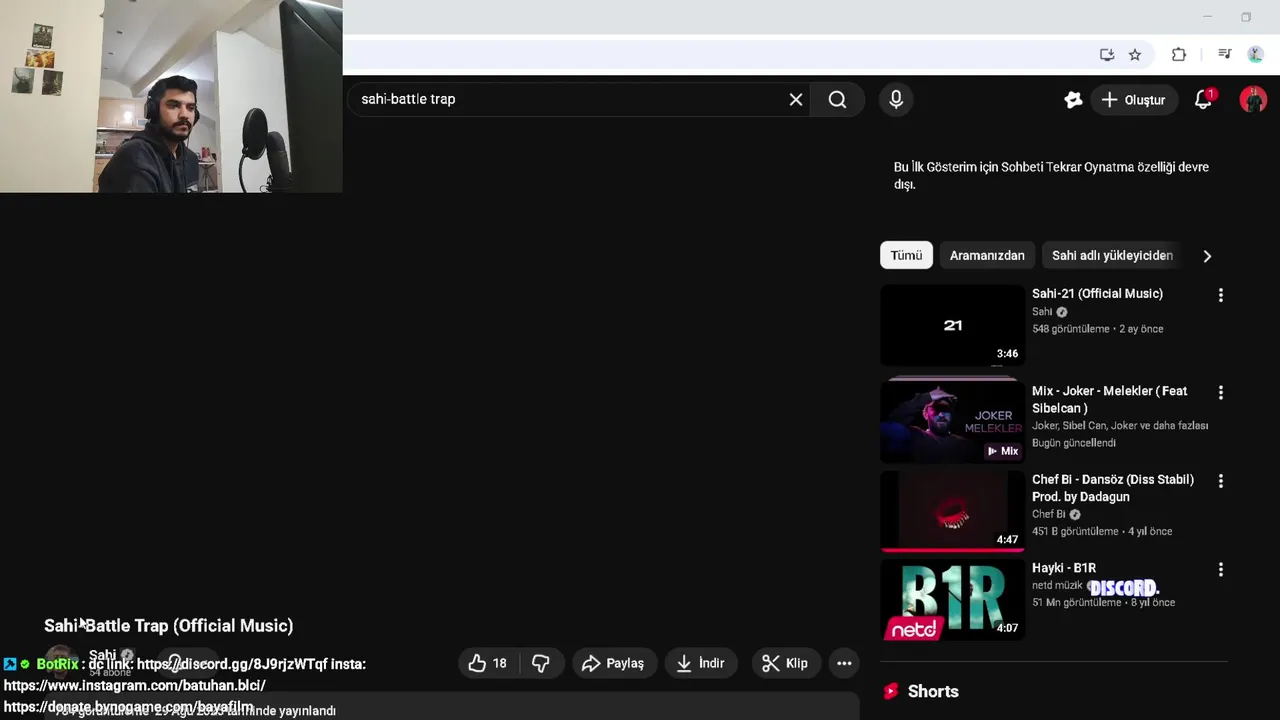
Task: Open the Sahi-21 video thumbnail
Action: (x=952, y=325)
